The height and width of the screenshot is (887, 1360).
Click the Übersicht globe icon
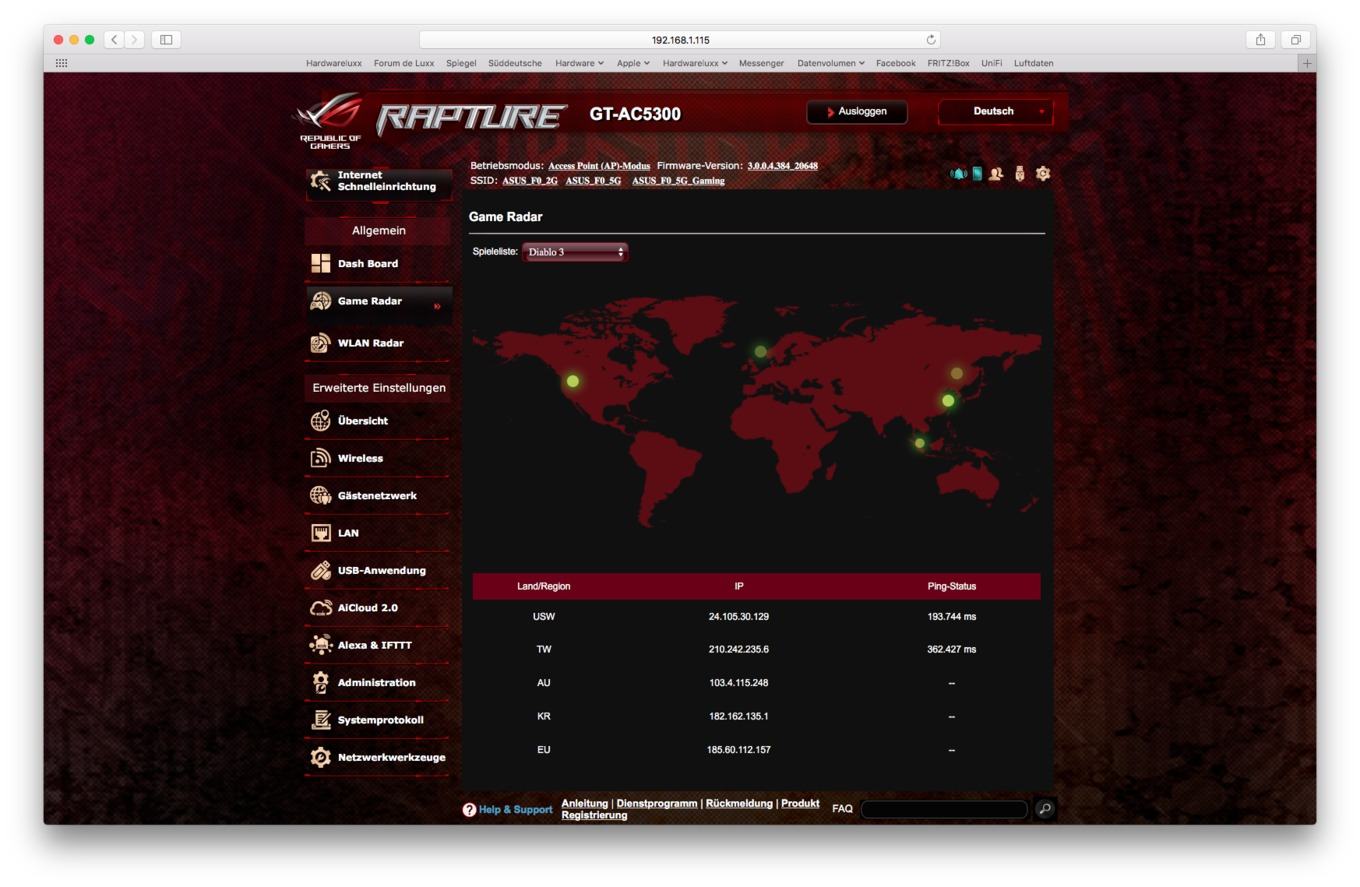click(x=321, y=421)
